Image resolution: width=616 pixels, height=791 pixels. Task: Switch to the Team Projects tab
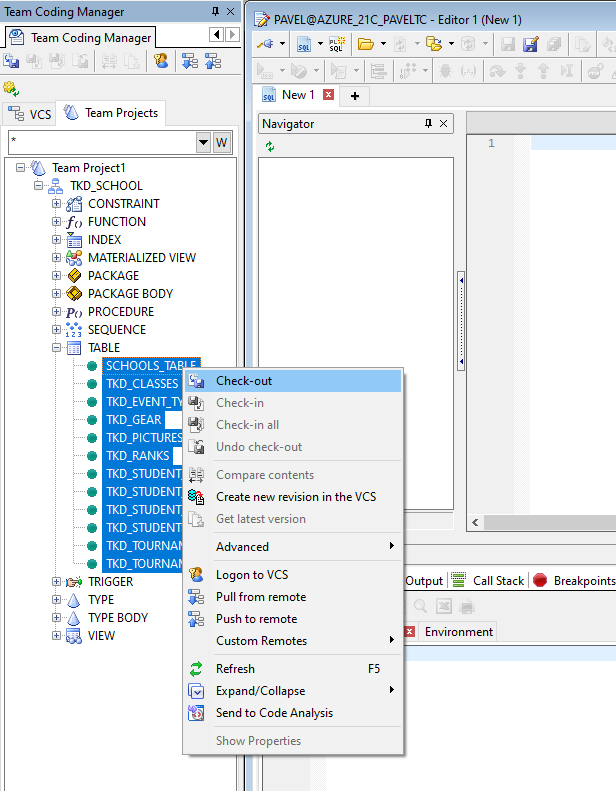click(x=111, y=112)
